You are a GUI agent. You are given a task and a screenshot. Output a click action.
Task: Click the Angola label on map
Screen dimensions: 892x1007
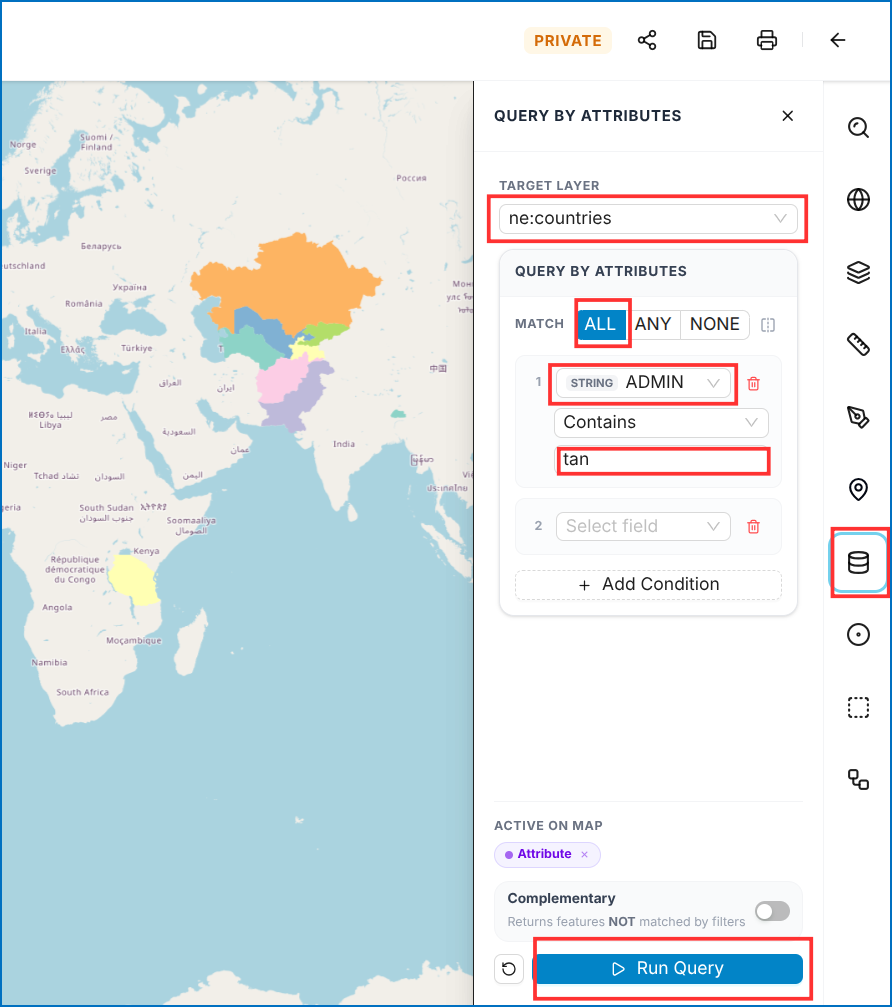(57, 608)
